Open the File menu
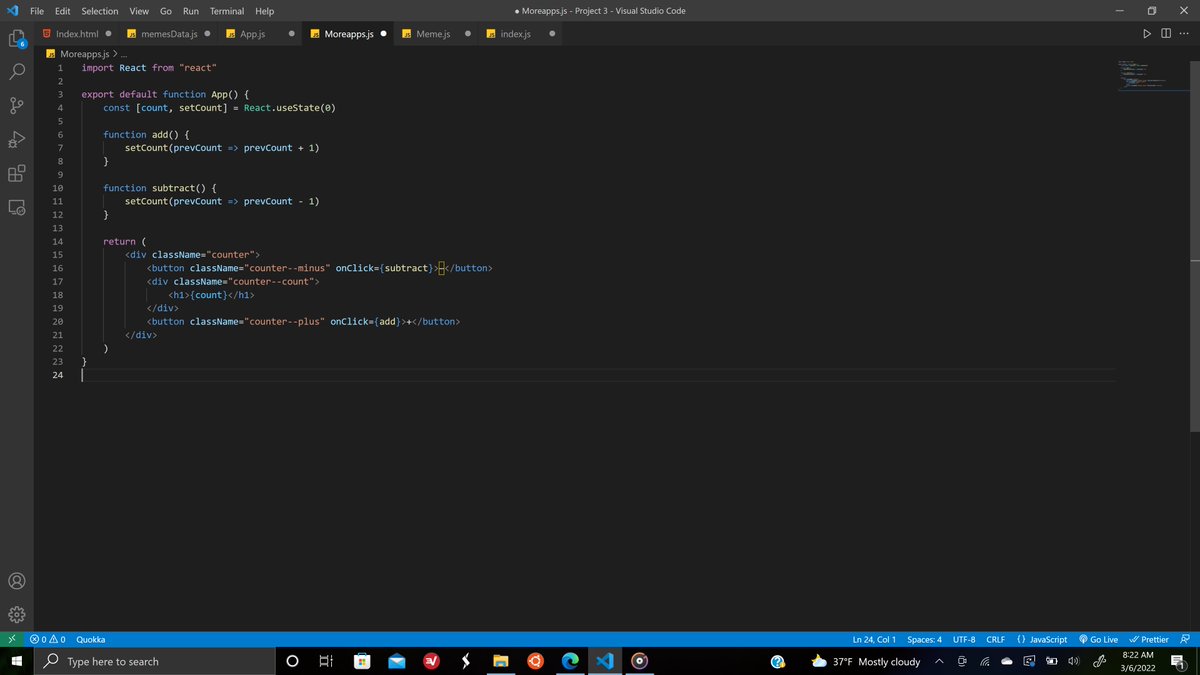The width and height of the screenshot is (1200, 675). [37, 10]
